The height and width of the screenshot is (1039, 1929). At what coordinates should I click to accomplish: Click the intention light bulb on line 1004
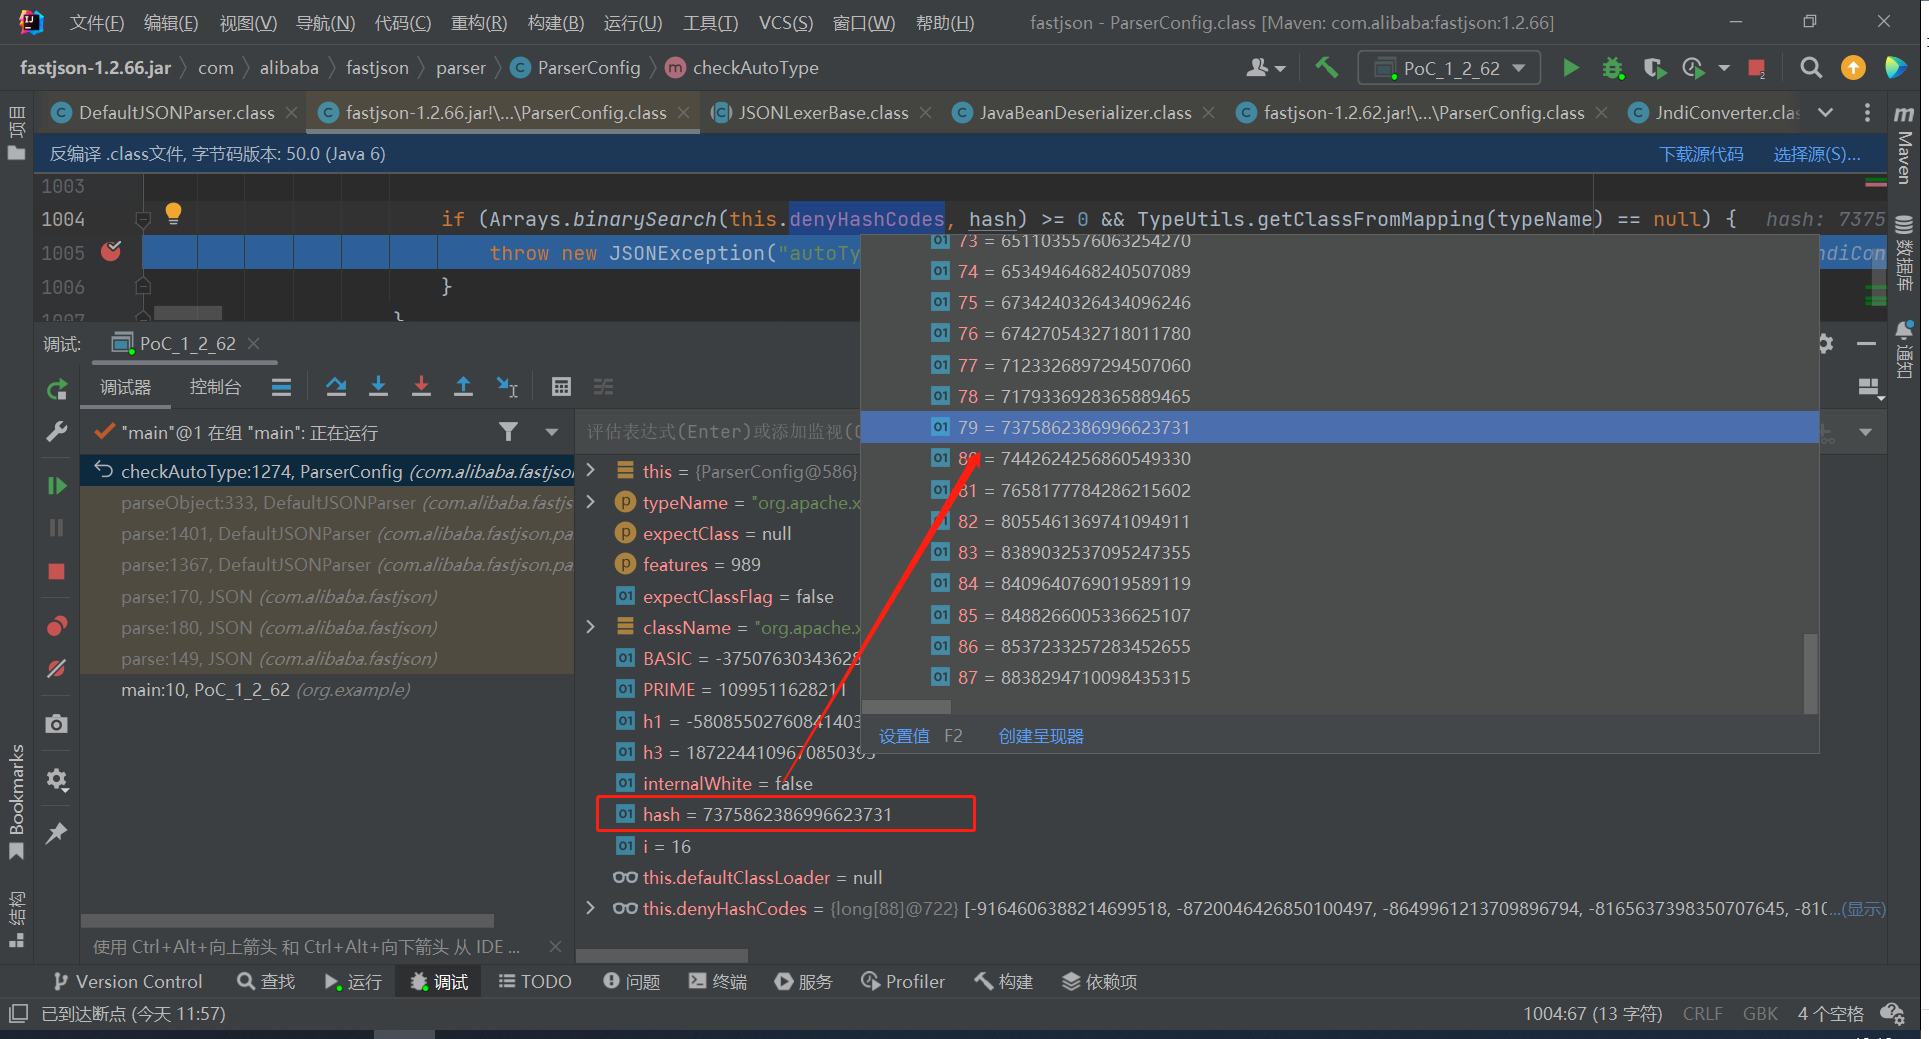pos(173,213)
